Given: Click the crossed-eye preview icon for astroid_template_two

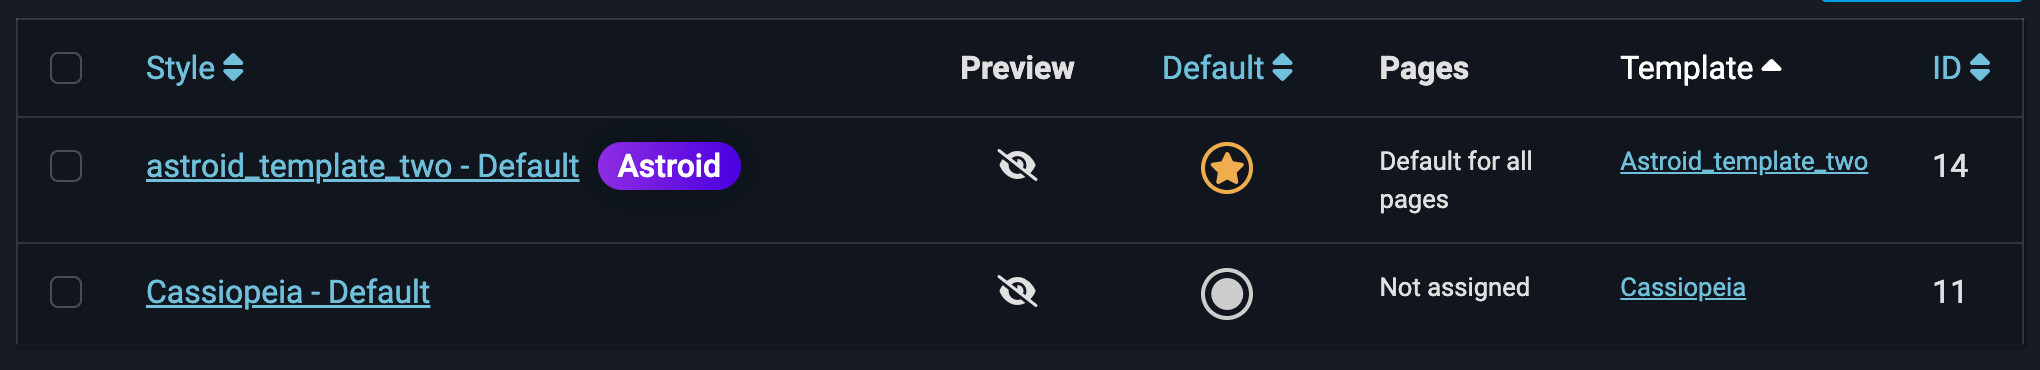Looking at the screenshot, I should (x=1017, y=165).
